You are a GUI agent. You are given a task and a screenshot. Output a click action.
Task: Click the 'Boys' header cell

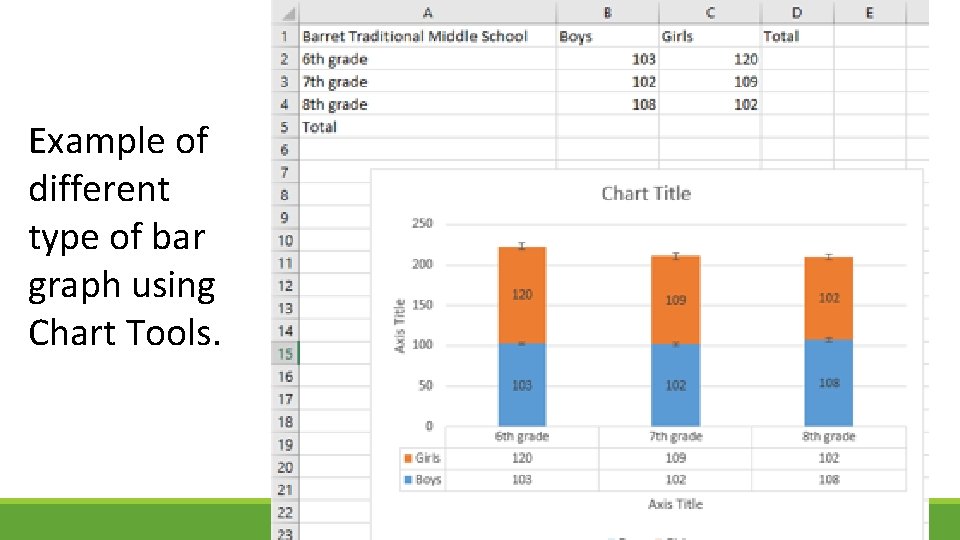click(x=607, y=36)
